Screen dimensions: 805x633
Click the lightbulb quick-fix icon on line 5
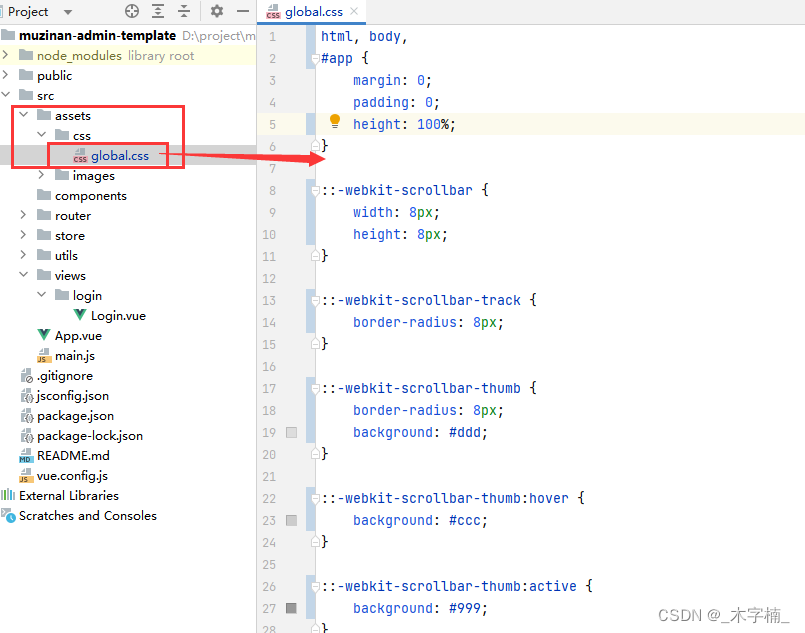coord(335,121)
